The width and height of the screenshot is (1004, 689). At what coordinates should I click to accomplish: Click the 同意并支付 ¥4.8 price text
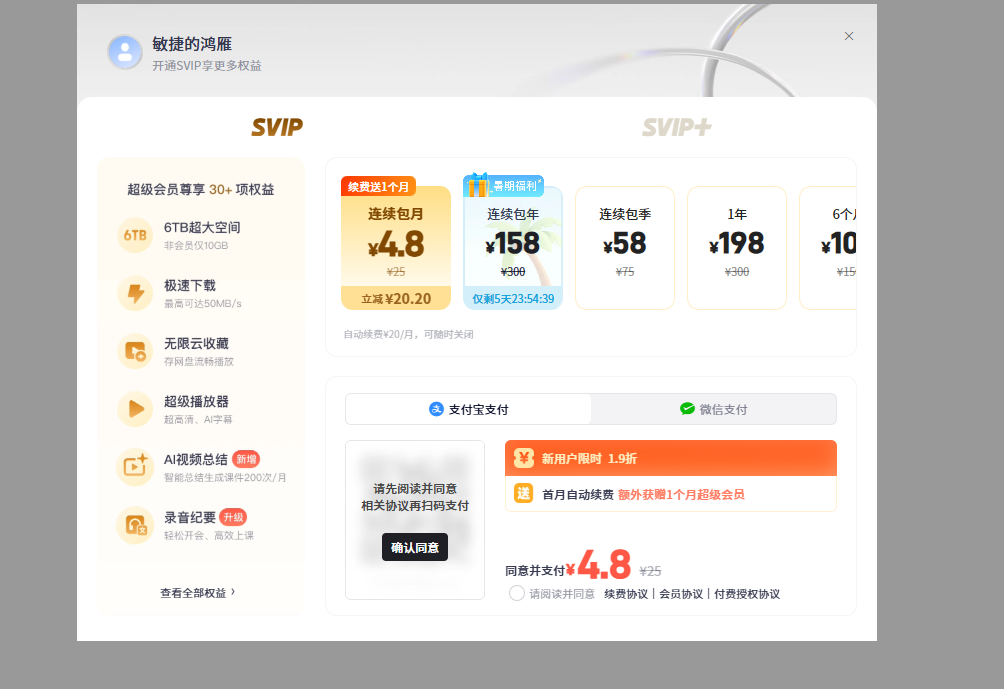(569, 565)
